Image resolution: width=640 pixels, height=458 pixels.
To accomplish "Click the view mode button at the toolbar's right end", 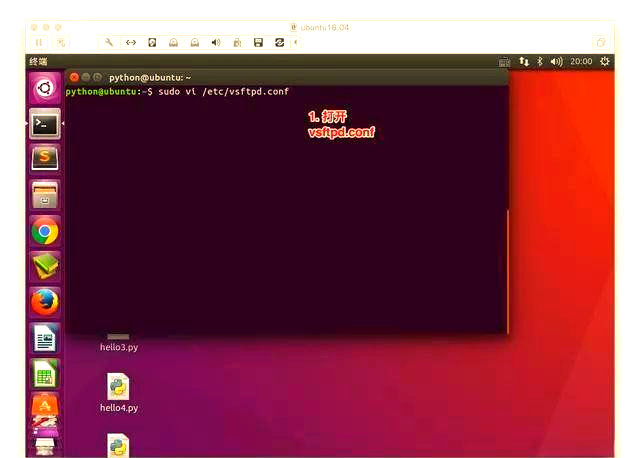I will (x=601, y=42).
